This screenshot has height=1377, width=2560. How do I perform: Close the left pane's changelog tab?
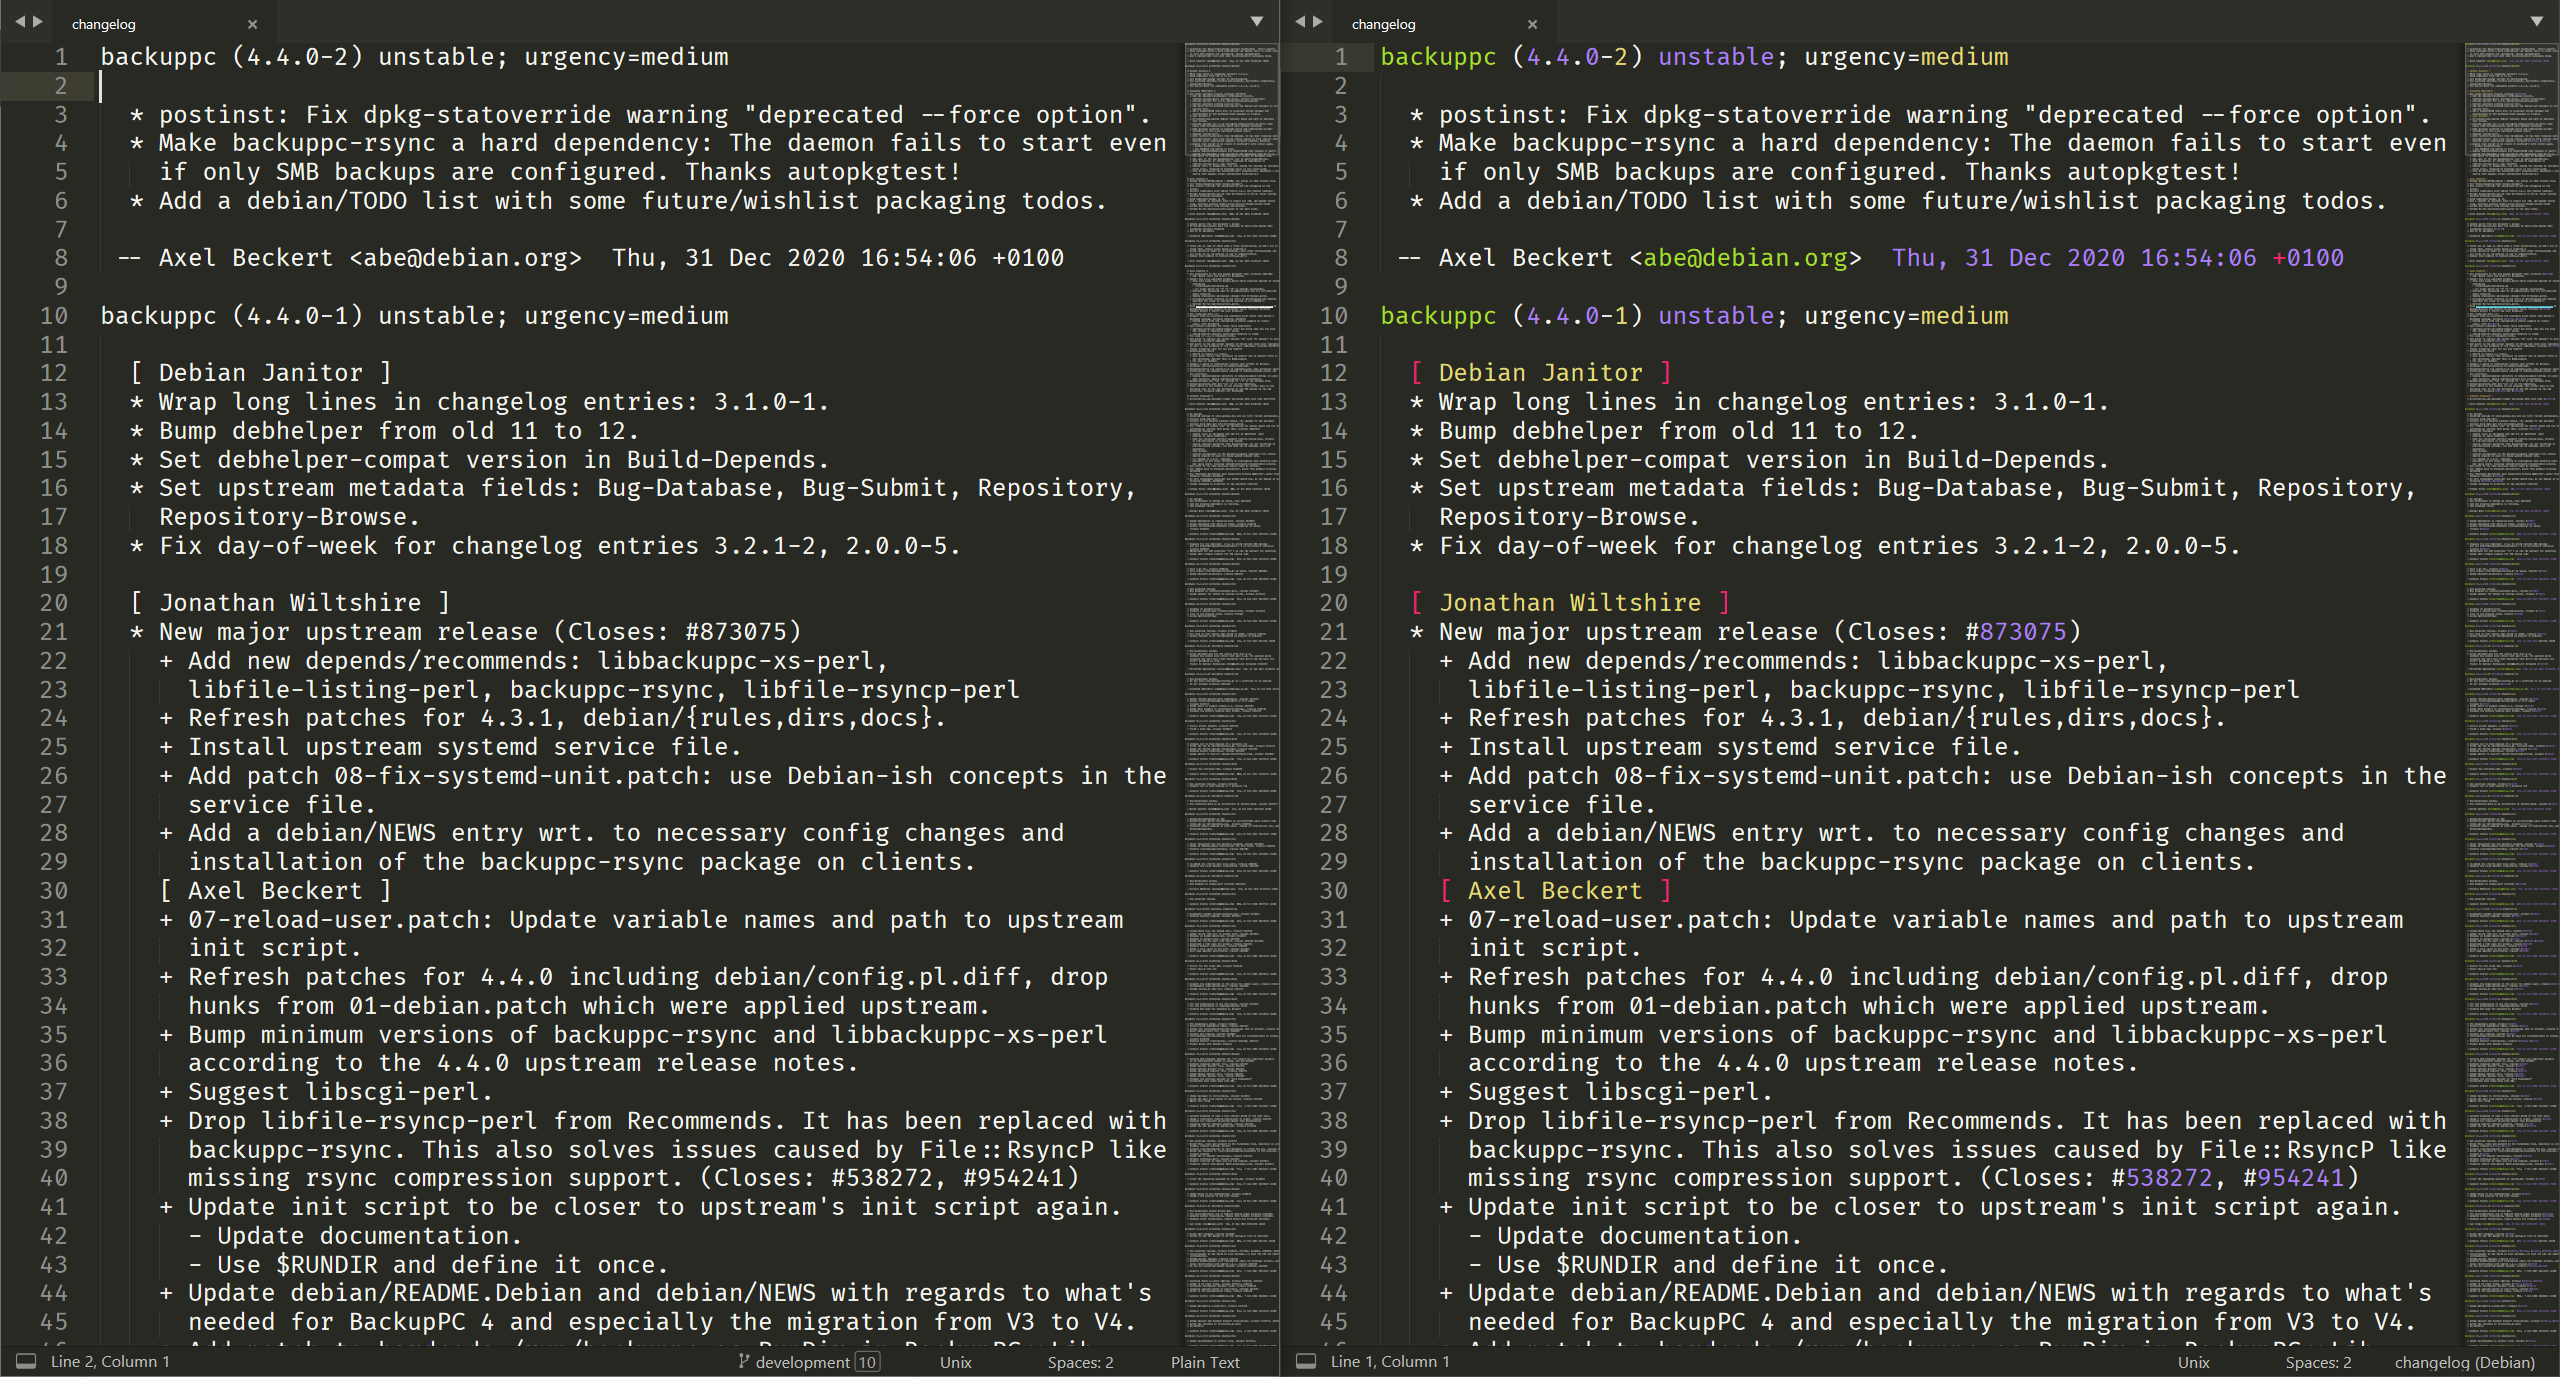(252, 24)
